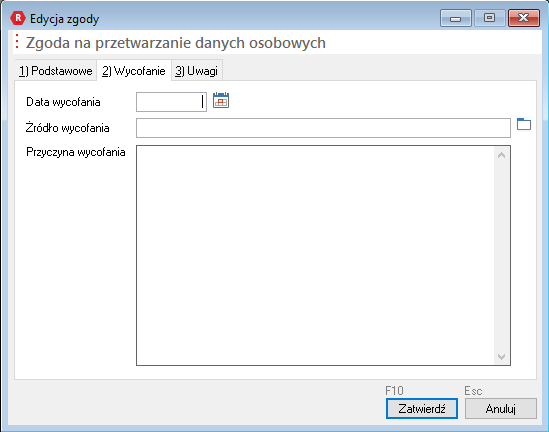
Task: Click into the Źródło wycofania field
Action: (x=323, y=128)
